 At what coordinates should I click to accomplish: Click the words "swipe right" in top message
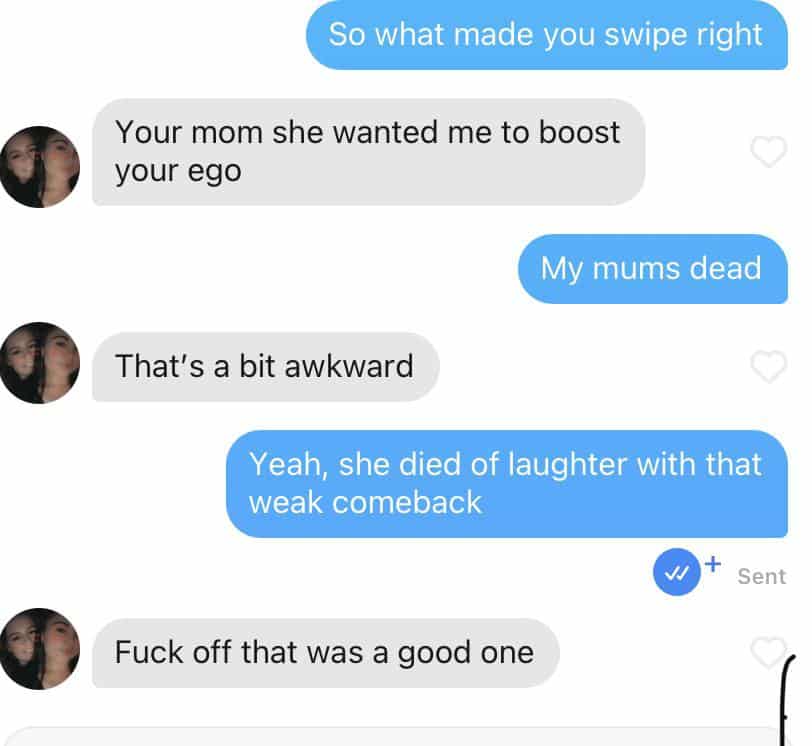(x=684, y=35)
